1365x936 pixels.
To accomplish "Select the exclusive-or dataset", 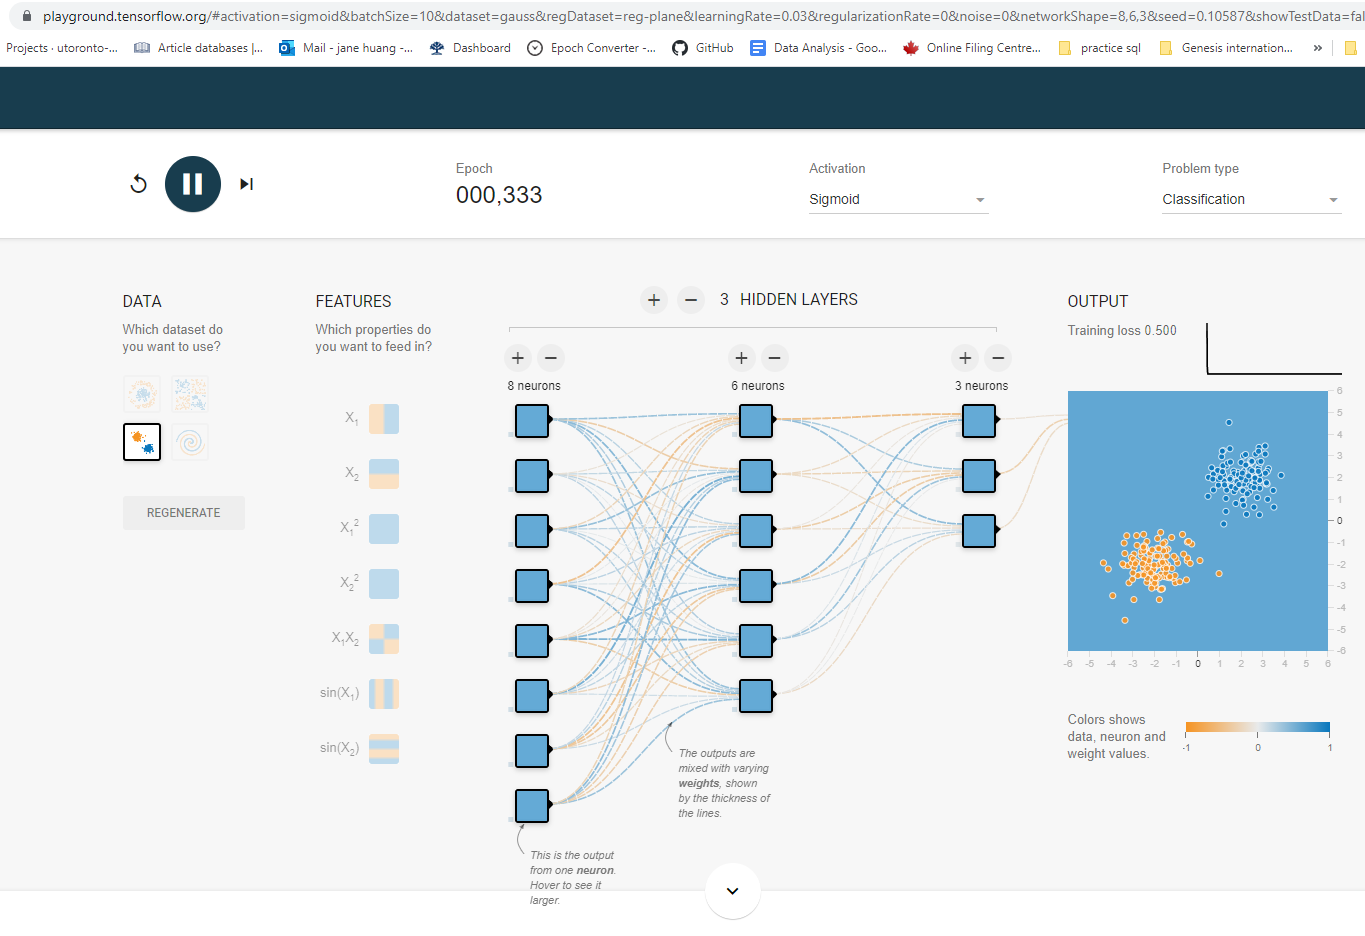I will (190, 393).
